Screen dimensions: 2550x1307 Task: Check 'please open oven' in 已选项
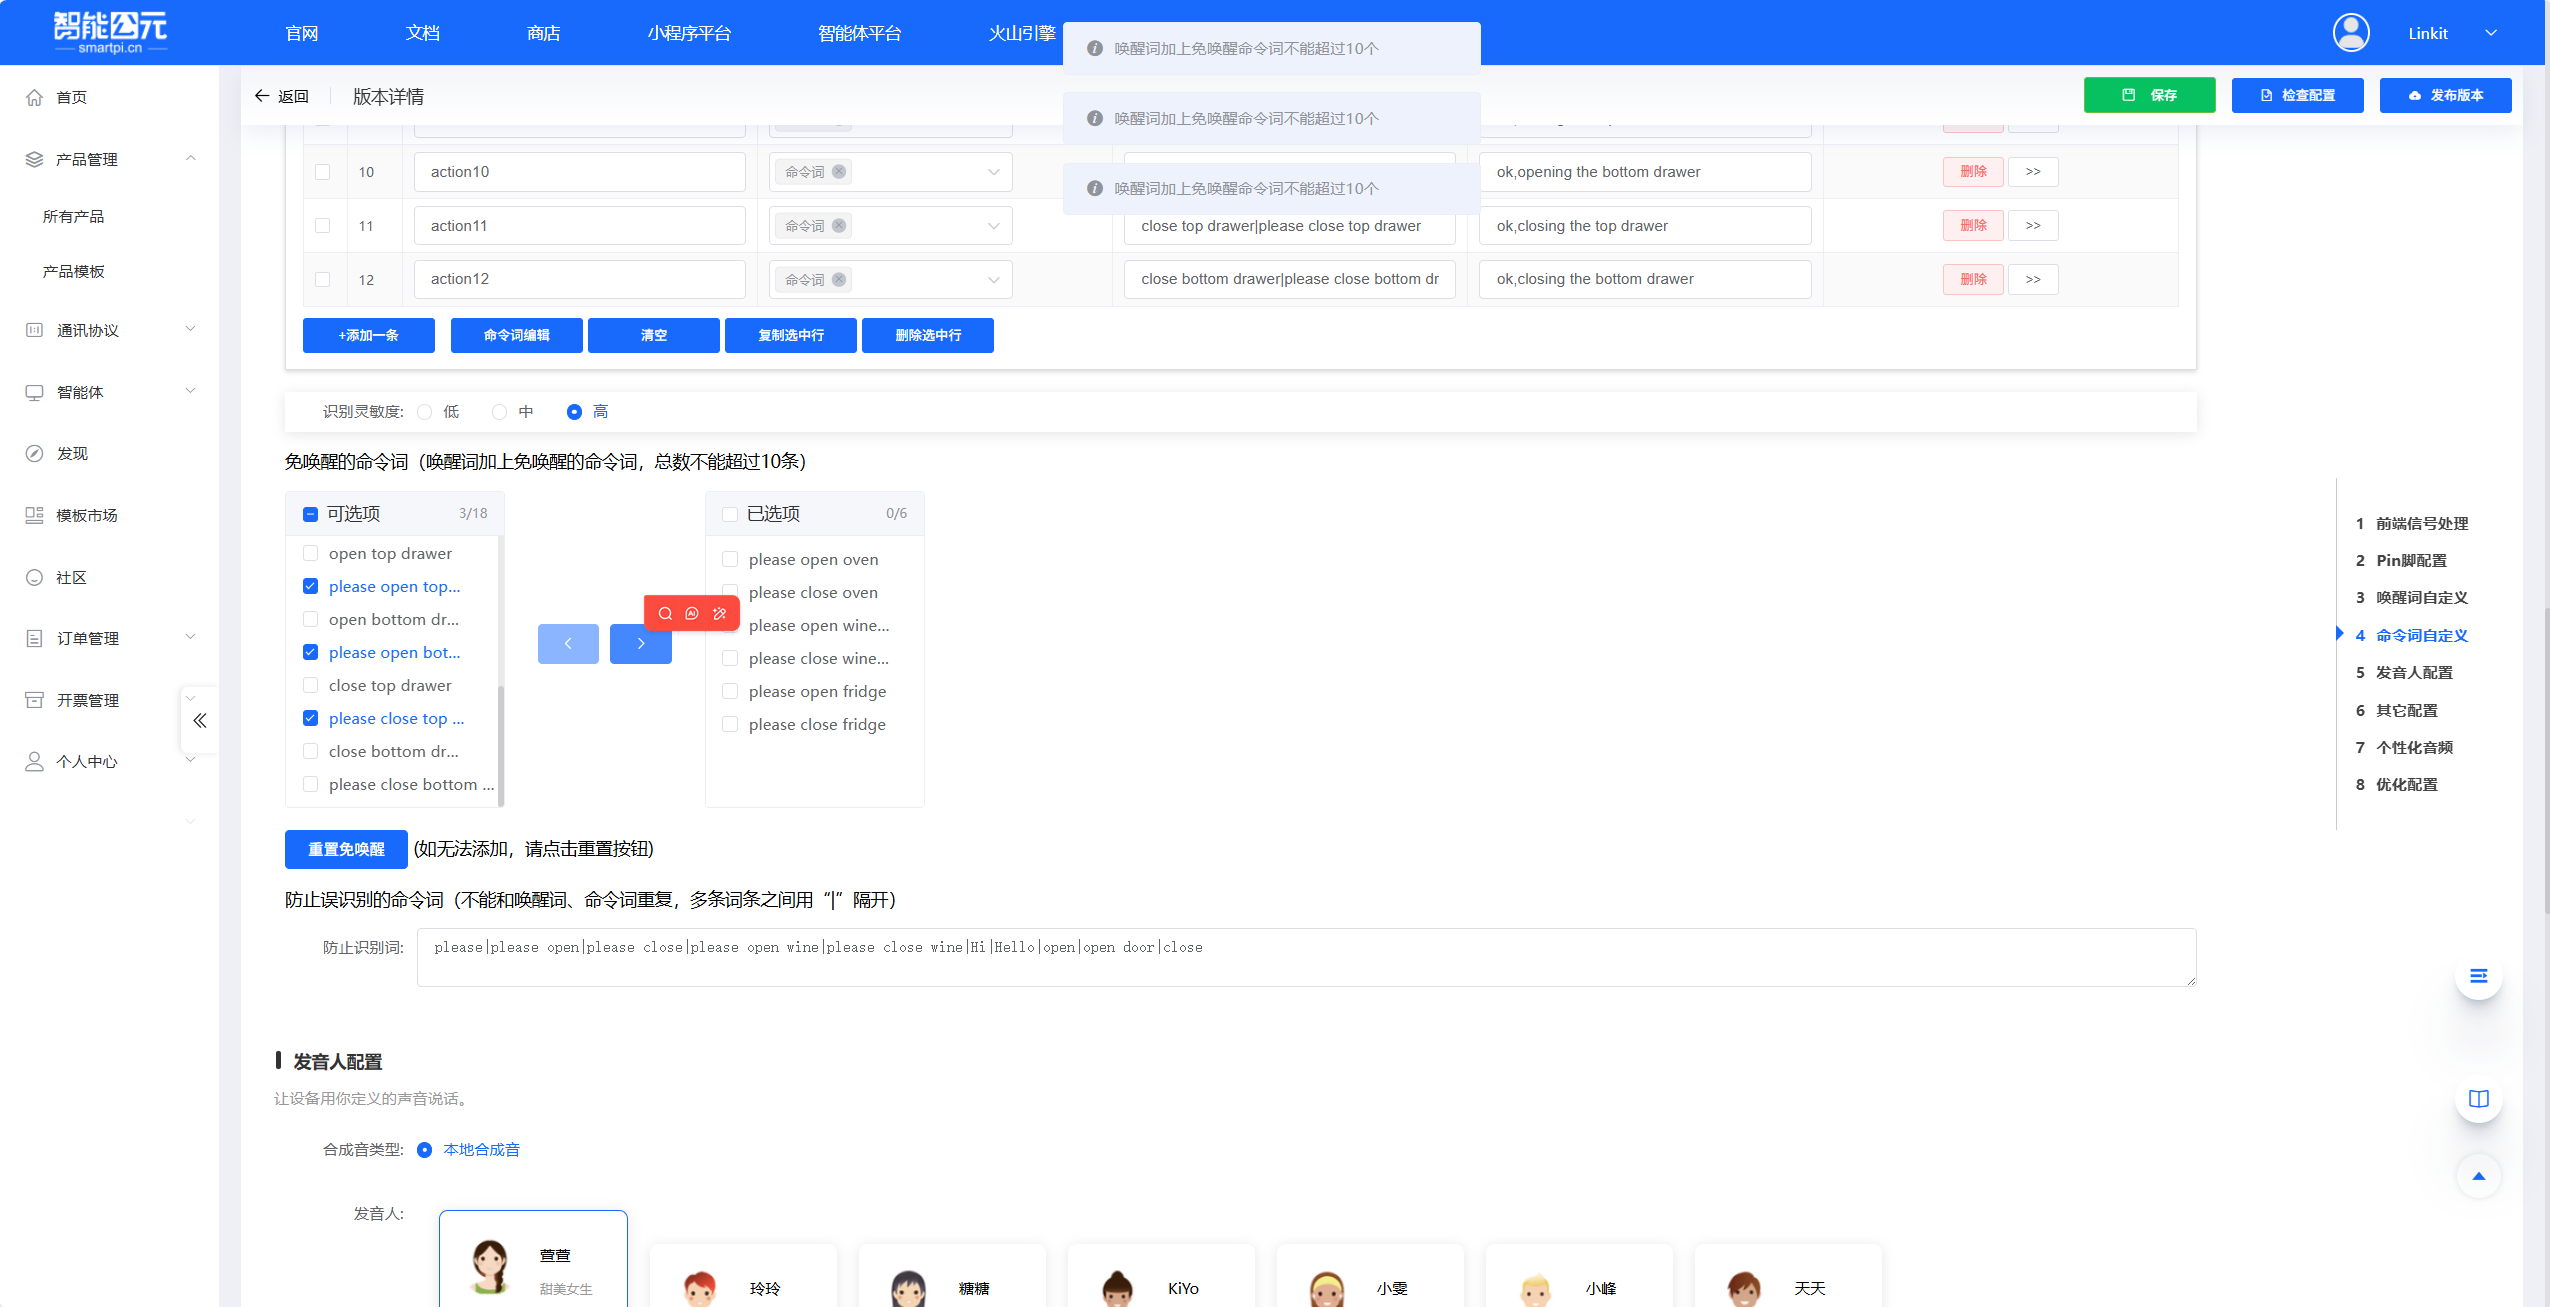[731, 559]
